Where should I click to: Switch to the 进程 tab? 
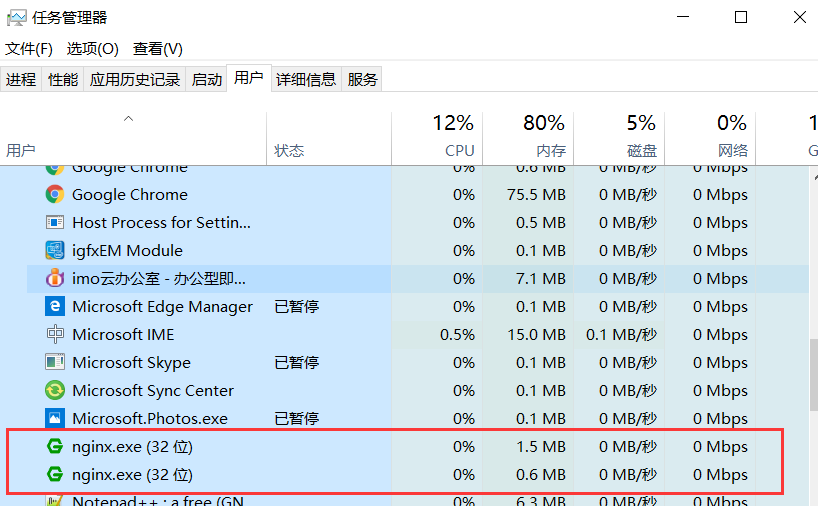point(21,79)
